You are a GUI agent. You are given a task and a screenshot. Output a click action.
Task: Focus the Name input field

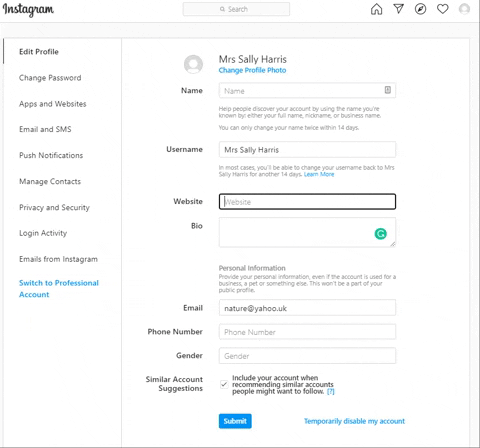tap(307, 90)
